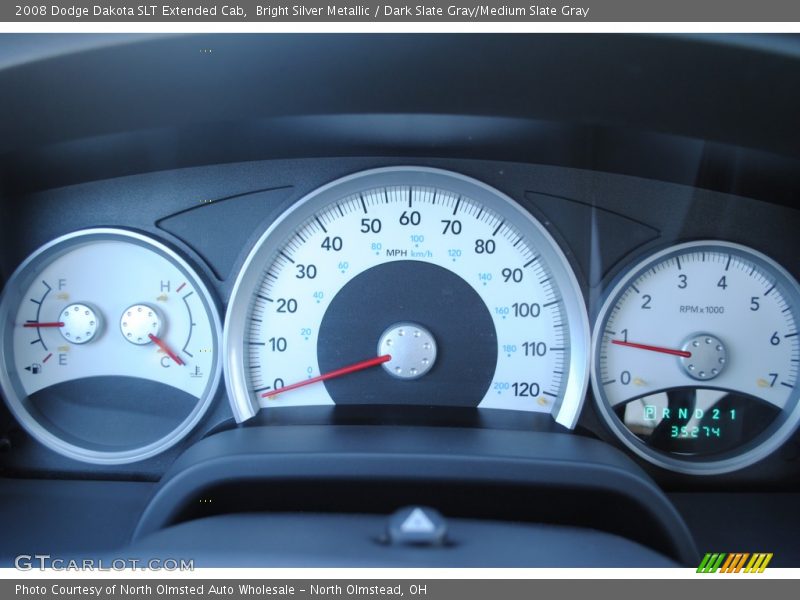Image resolution: width=800 pixels, height=600 pixels.
Task: Click the striped color logo in bottom corner
Action: coord(734,563)
